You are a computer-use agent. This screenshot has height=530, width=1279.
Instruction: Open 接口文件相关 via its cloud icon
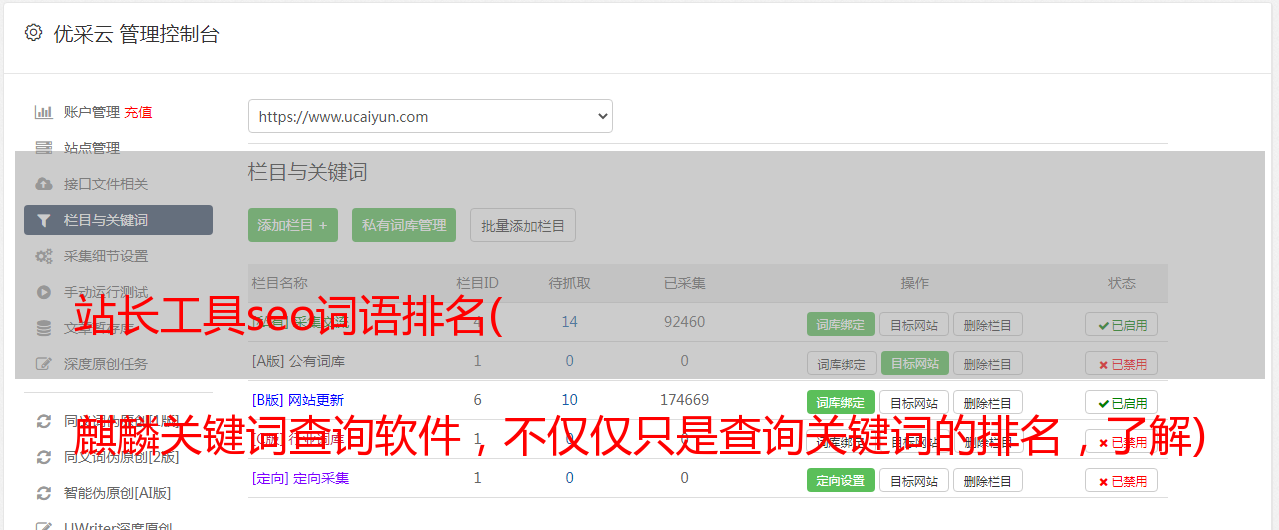coord(44,184)
